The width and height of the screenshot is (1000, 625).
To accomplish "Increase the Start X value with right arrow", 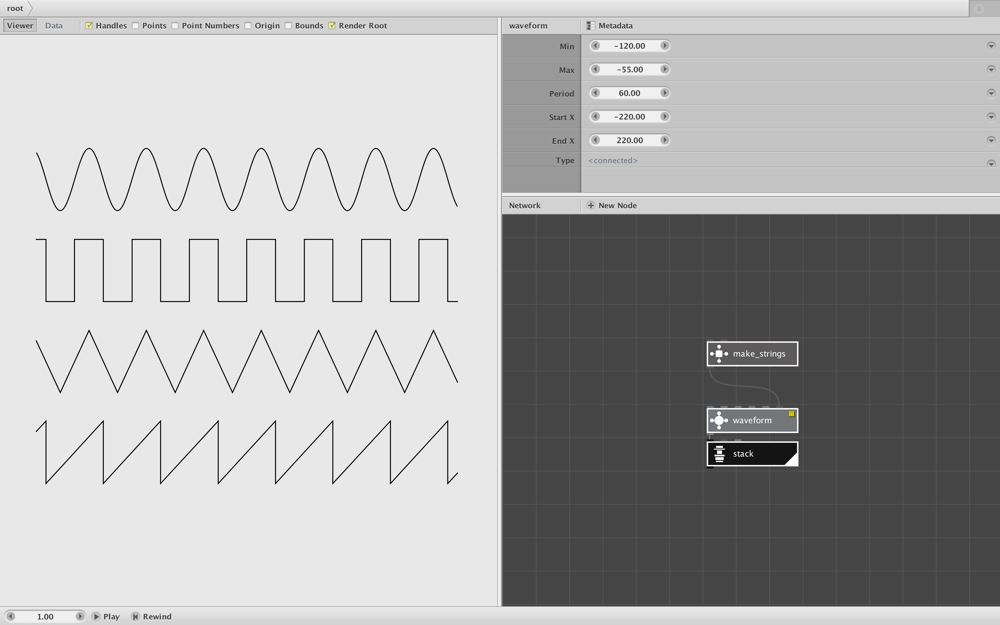I will point(665,117).
